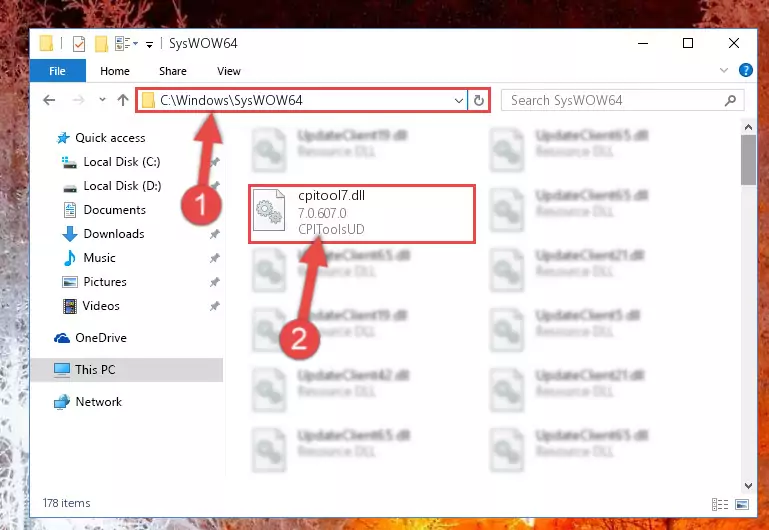
Task: Open Videos in the navigation pane
Action: tap(101, 306)
